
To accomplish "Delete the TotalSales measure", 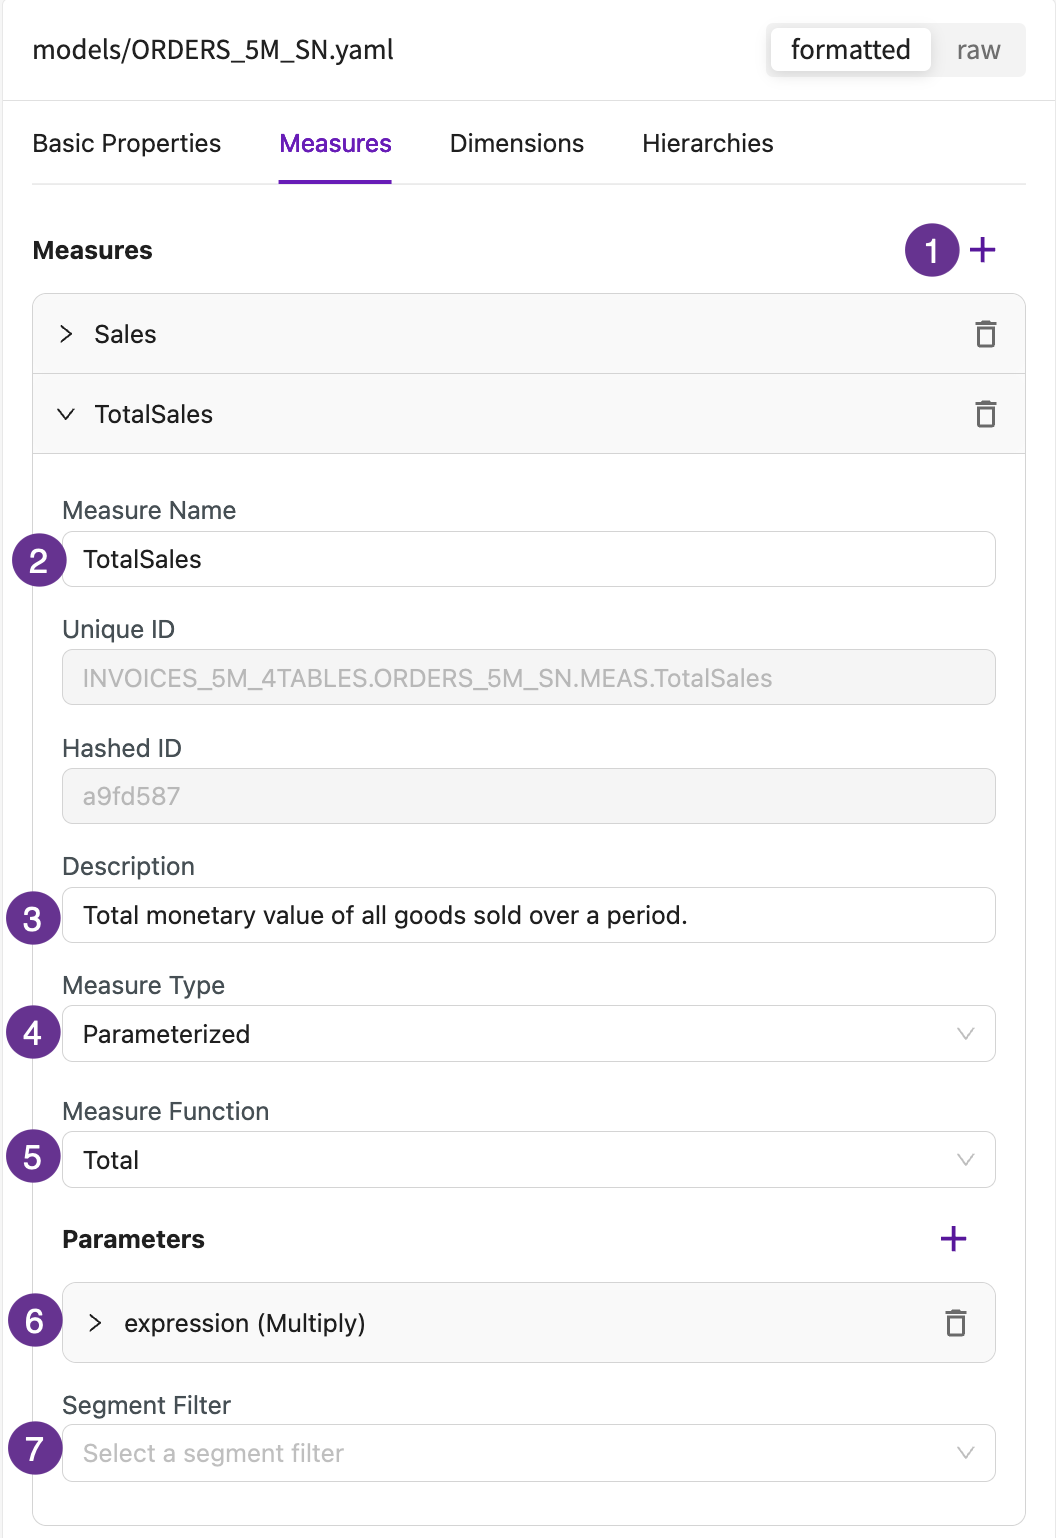I will point(985,414).
